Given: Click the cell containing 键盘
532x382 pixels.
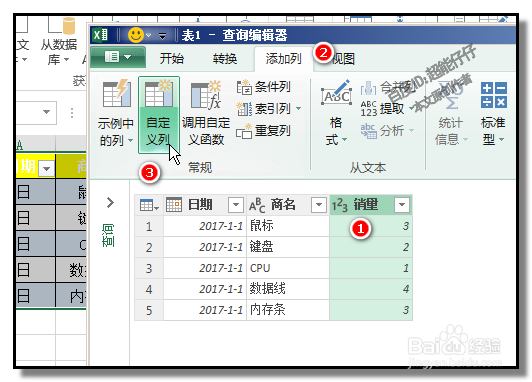Looking at the screenshot, I should pyautogui.click(x=288, y=247).
